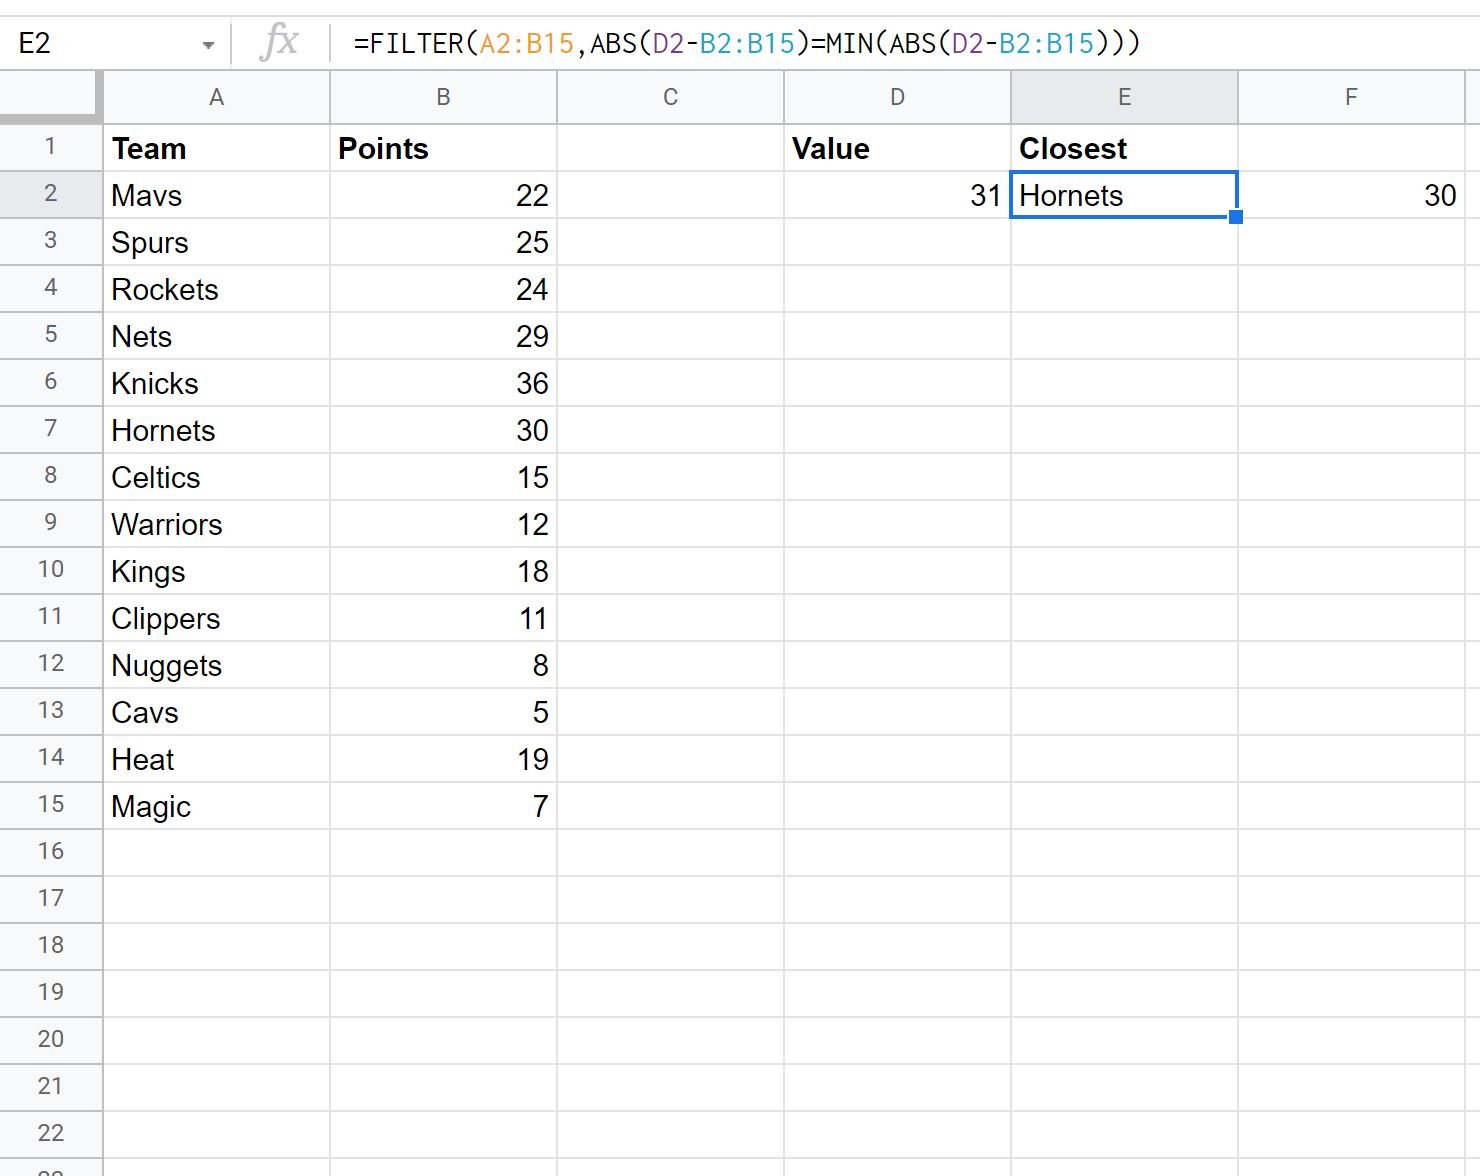Select the Rockets cell

[x=216, y=289]
